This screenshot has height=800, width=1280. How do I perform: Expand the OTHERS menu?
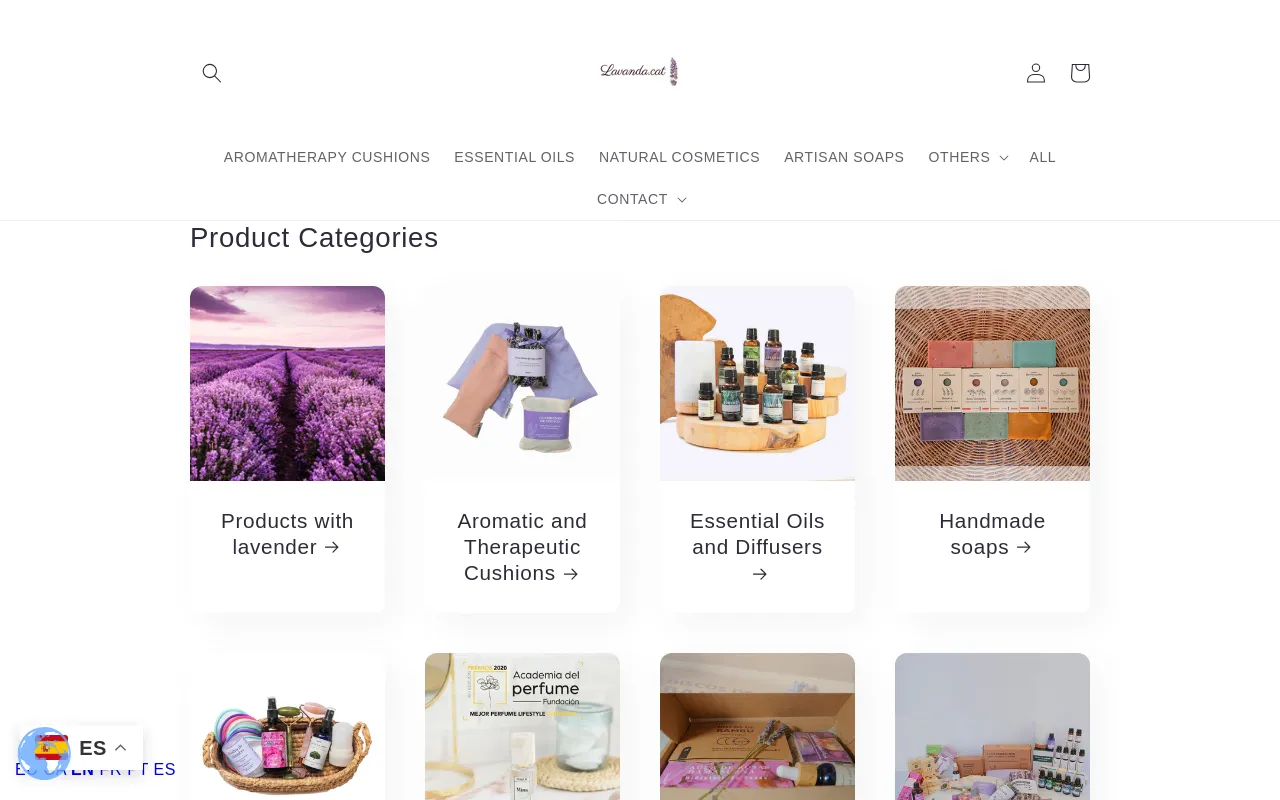coord(967,157)
